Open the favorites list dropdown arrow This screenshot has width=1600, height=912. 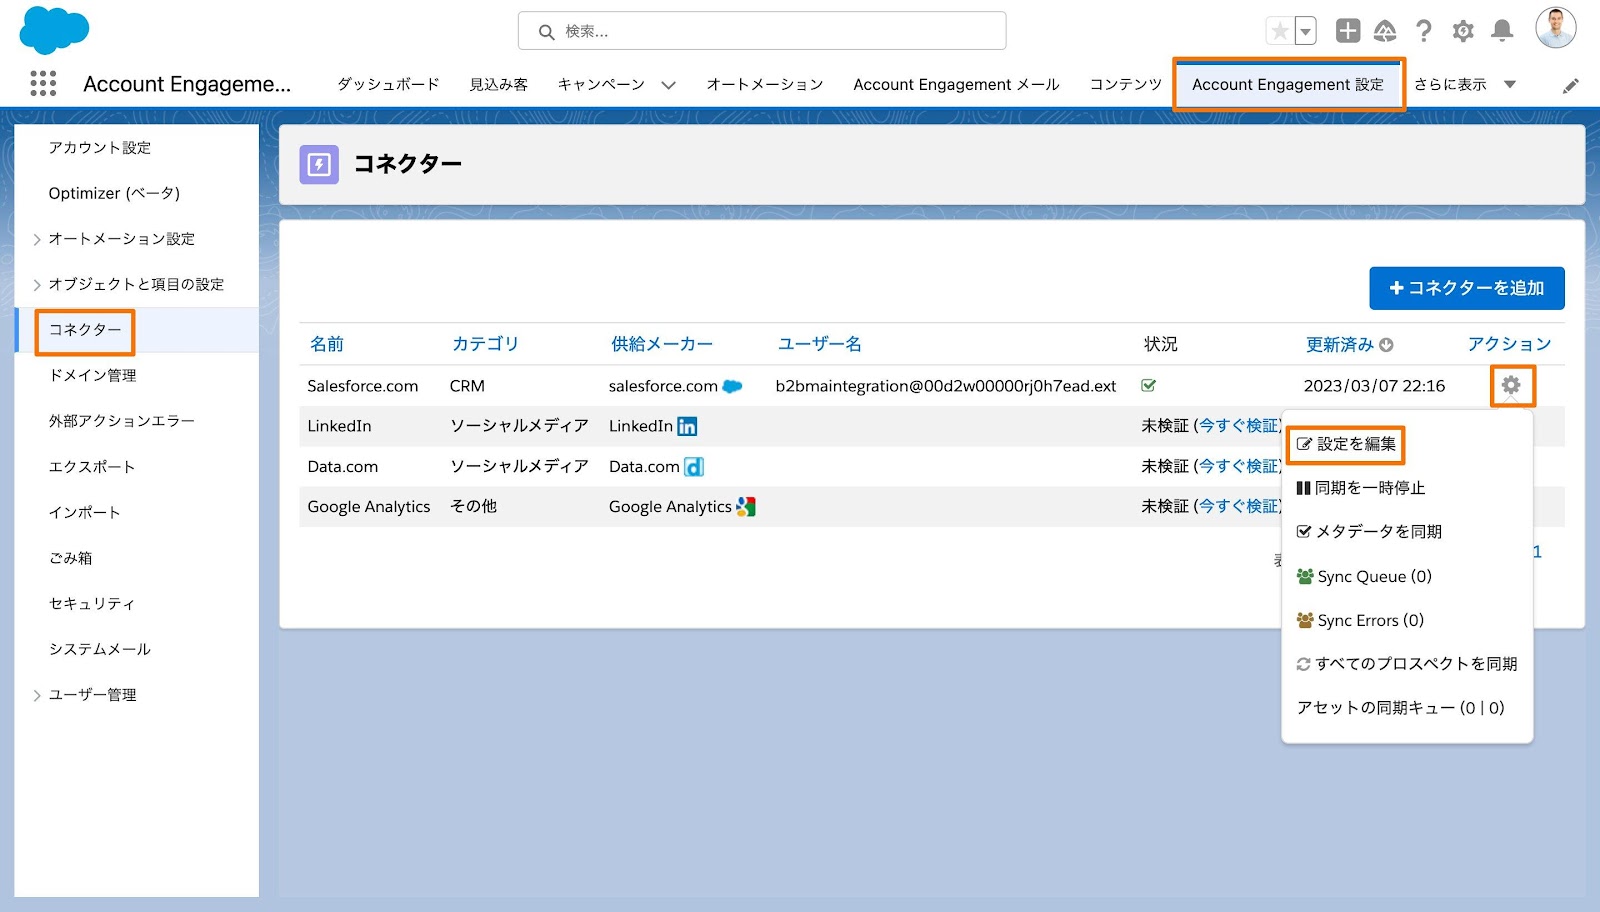click(x=1305, y=31)
